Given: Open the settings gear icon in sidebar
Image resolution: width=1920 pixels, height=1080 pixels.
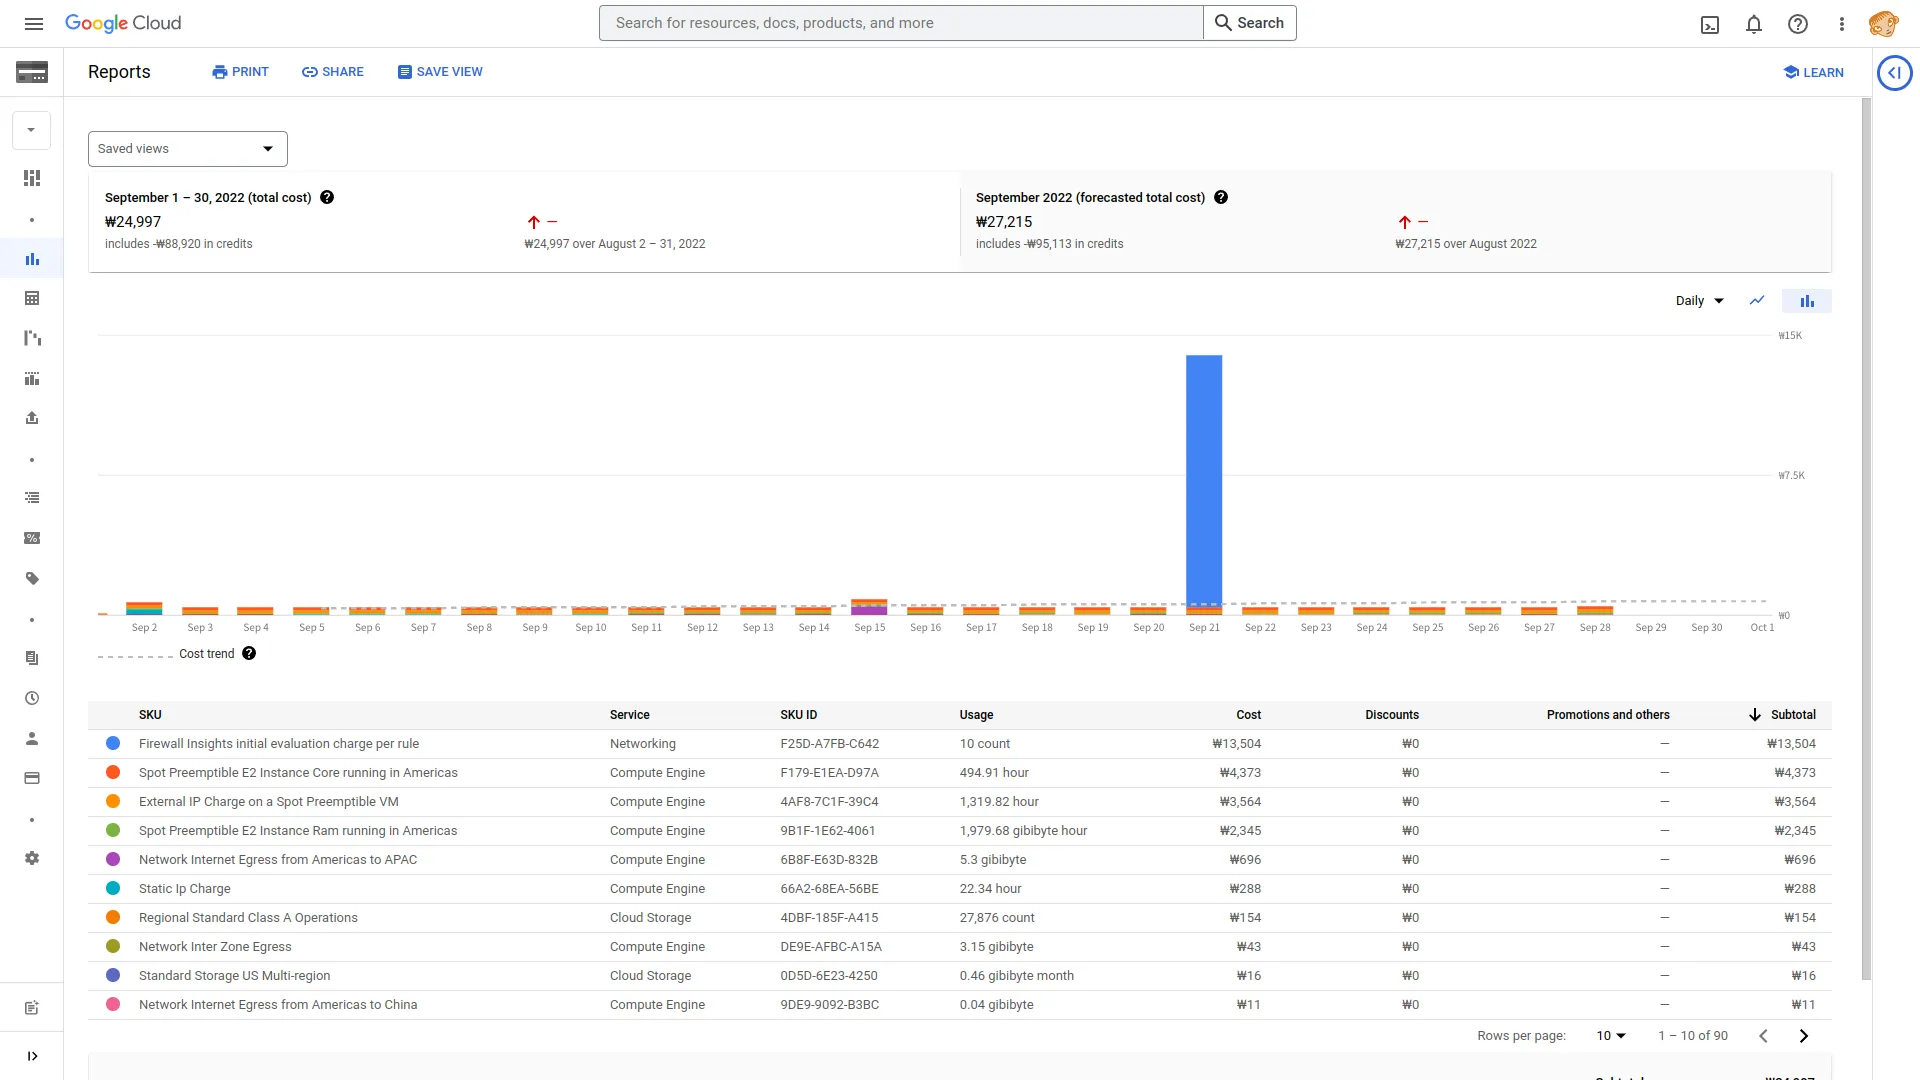Looking at the screenshot, I should coord(32,858).
